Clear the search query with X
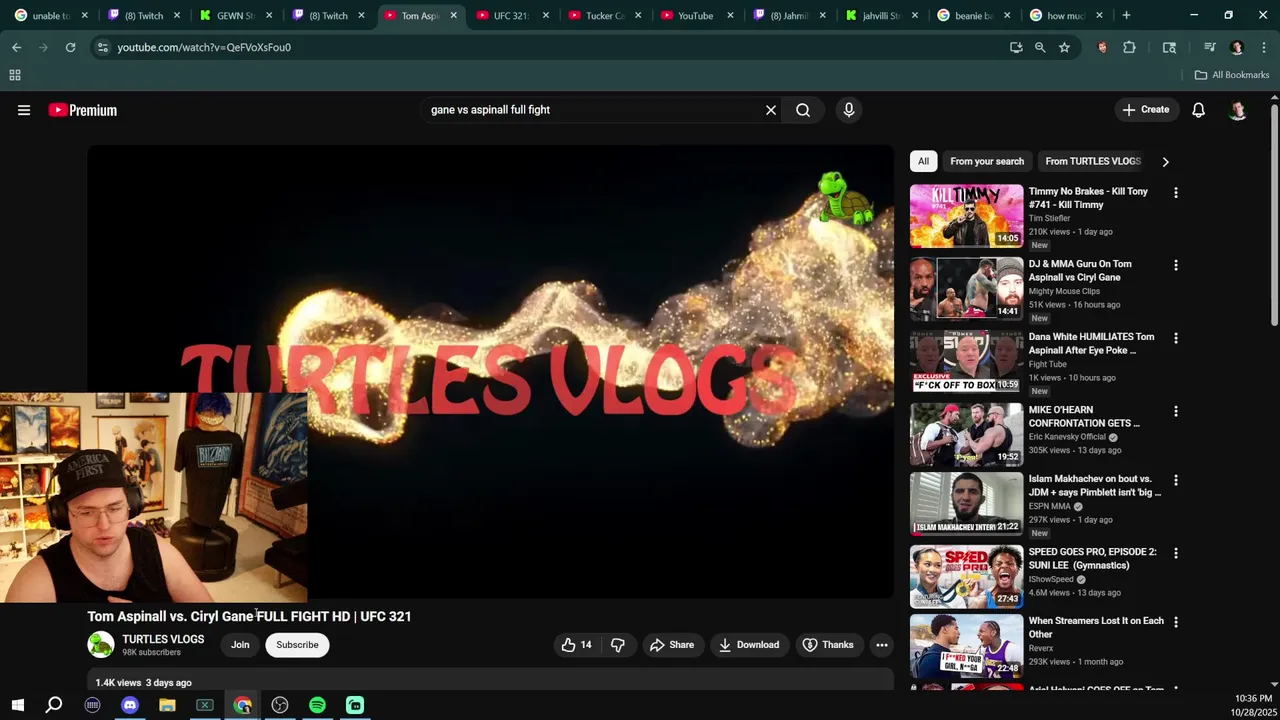Screen dimensions: 1280x720 click(771, 110)
